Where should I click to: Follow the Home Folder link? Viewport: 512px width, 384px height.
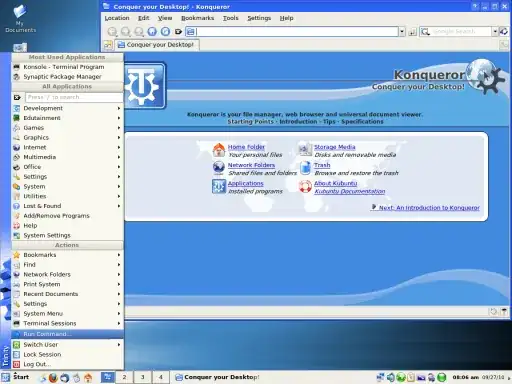click(246, 147)
